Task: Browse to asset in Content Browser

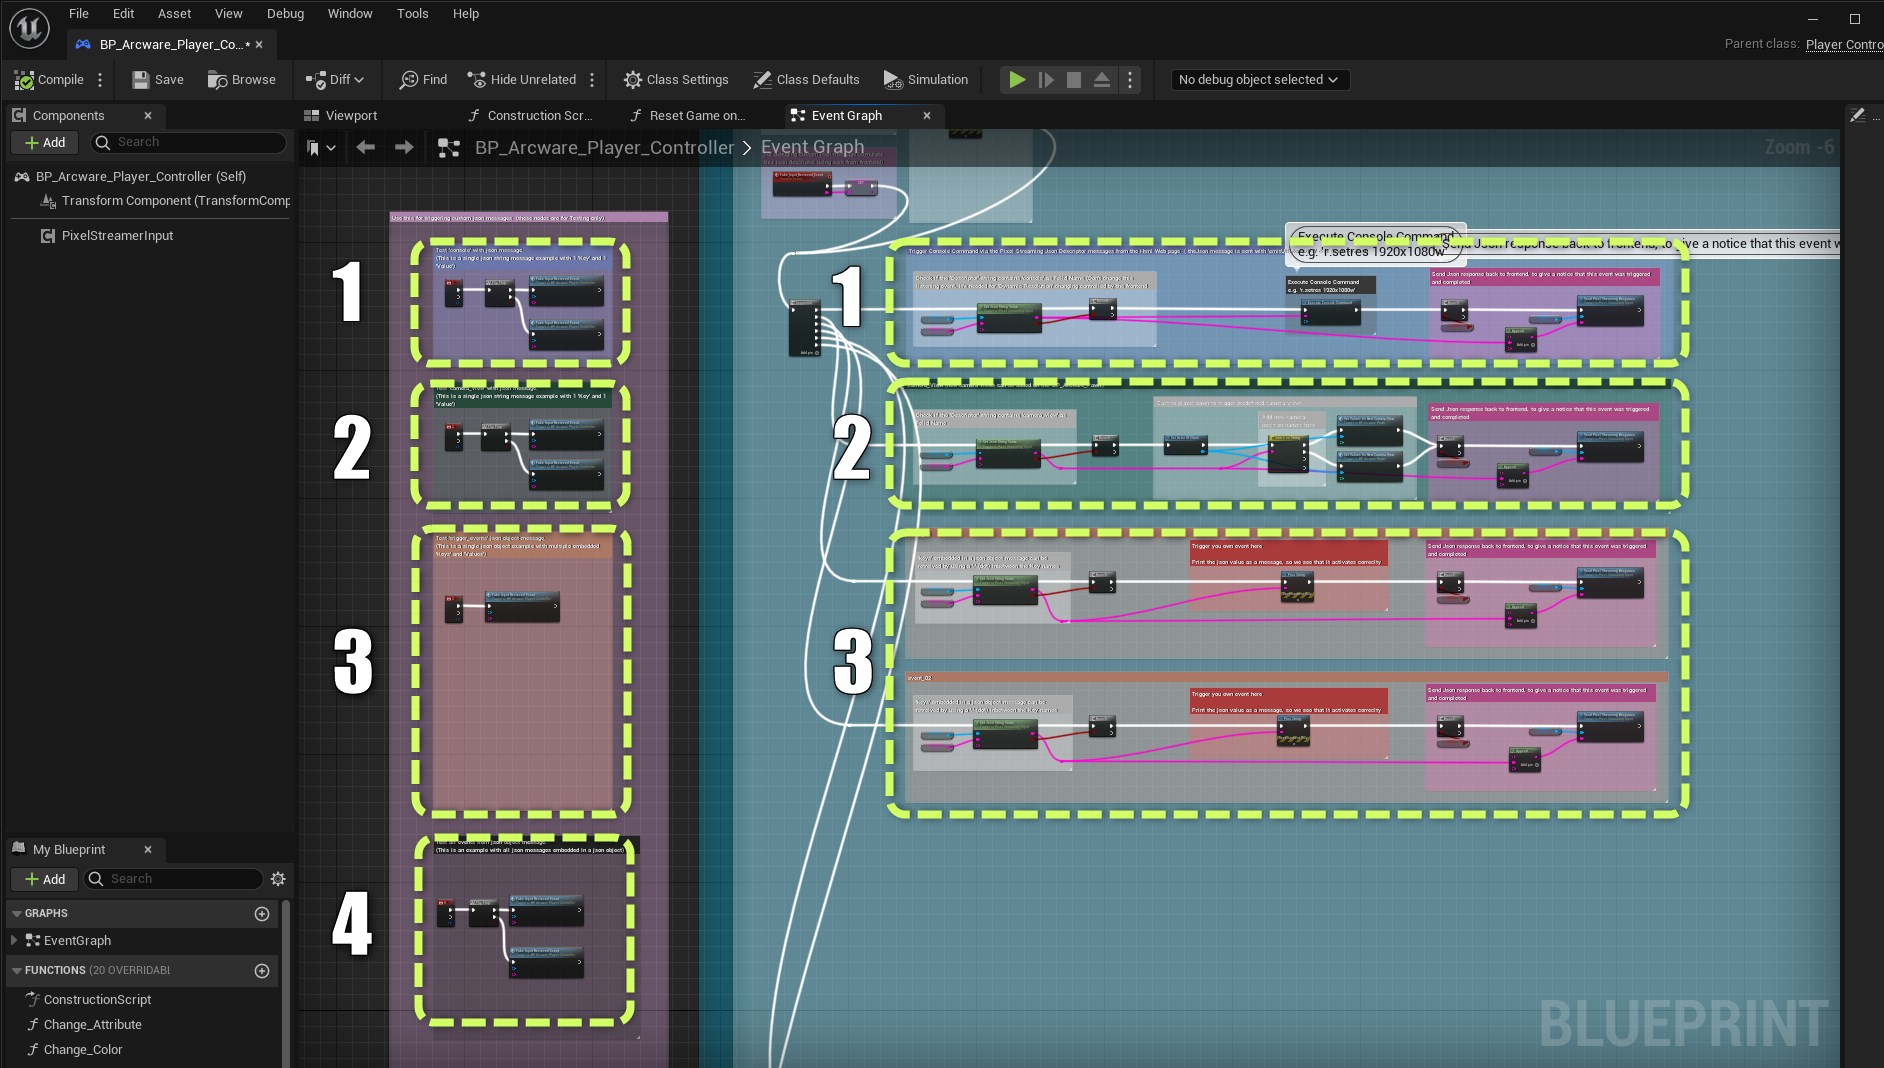Action: click(242, 80)
